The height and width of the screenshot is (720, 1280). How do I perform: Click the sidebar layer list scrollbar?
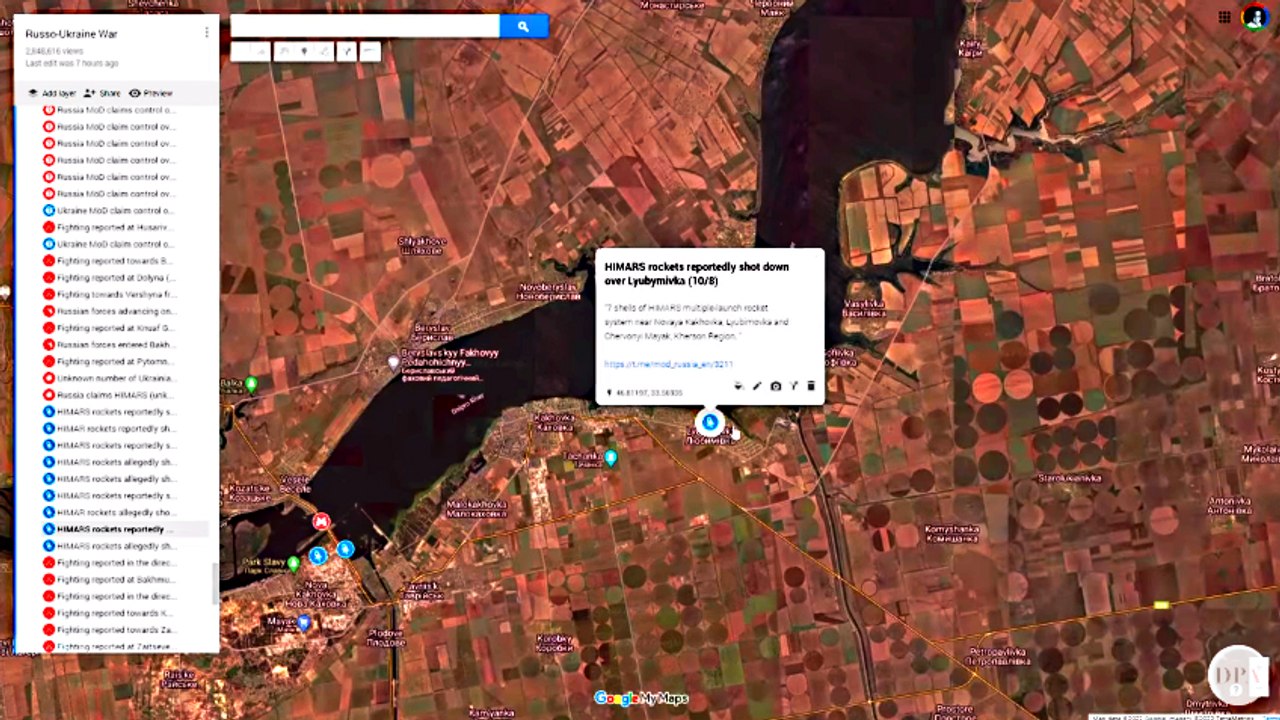[215, 583]
